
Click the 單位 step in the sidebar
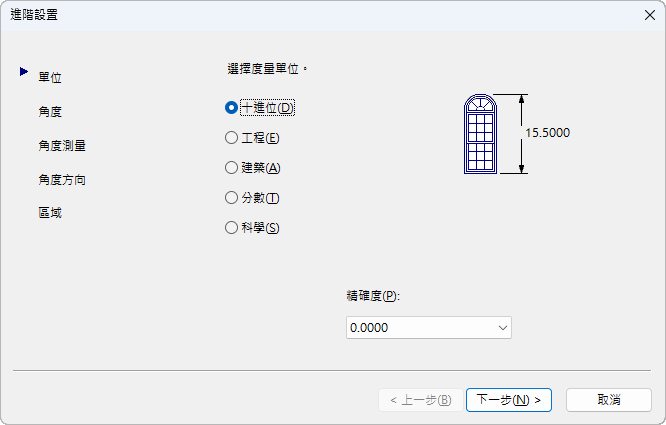(x=50, y=77)
